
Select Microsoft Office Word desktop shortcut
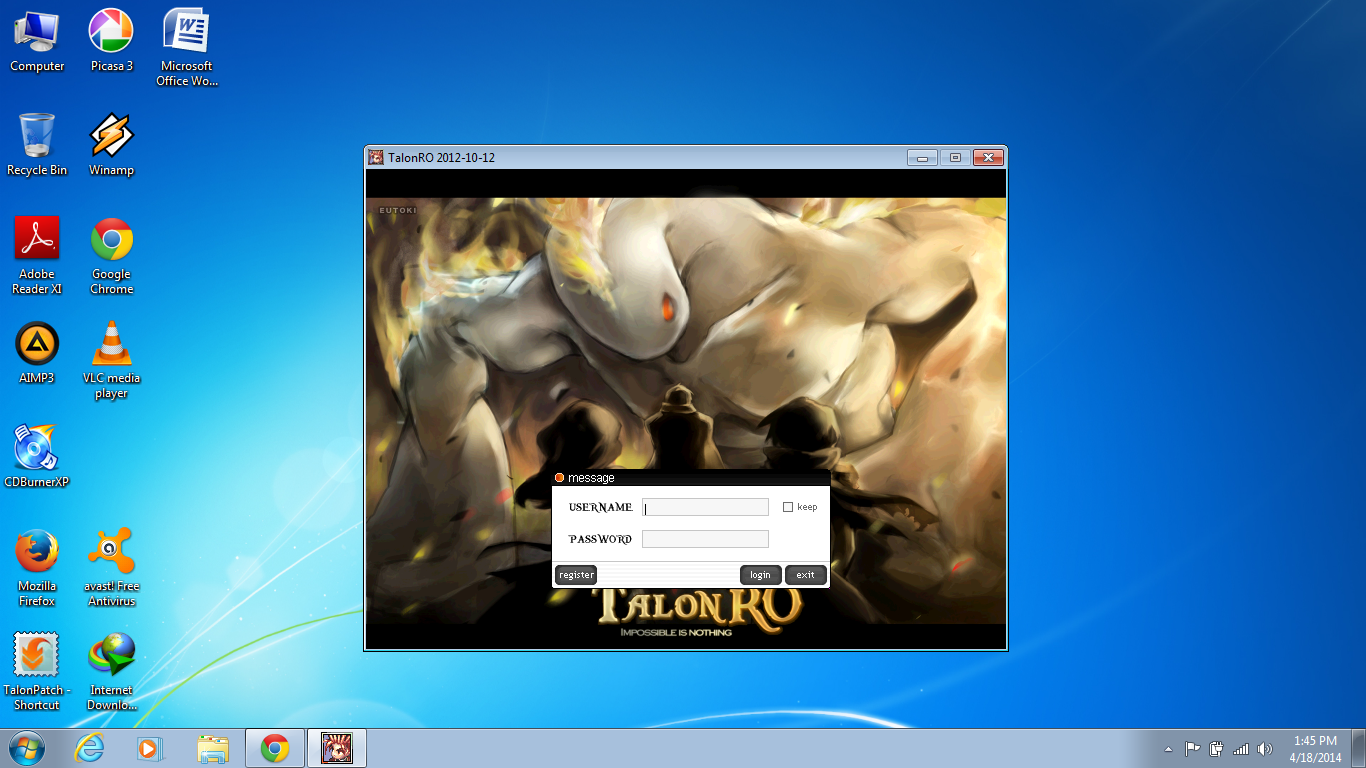[x=186, y=48]
